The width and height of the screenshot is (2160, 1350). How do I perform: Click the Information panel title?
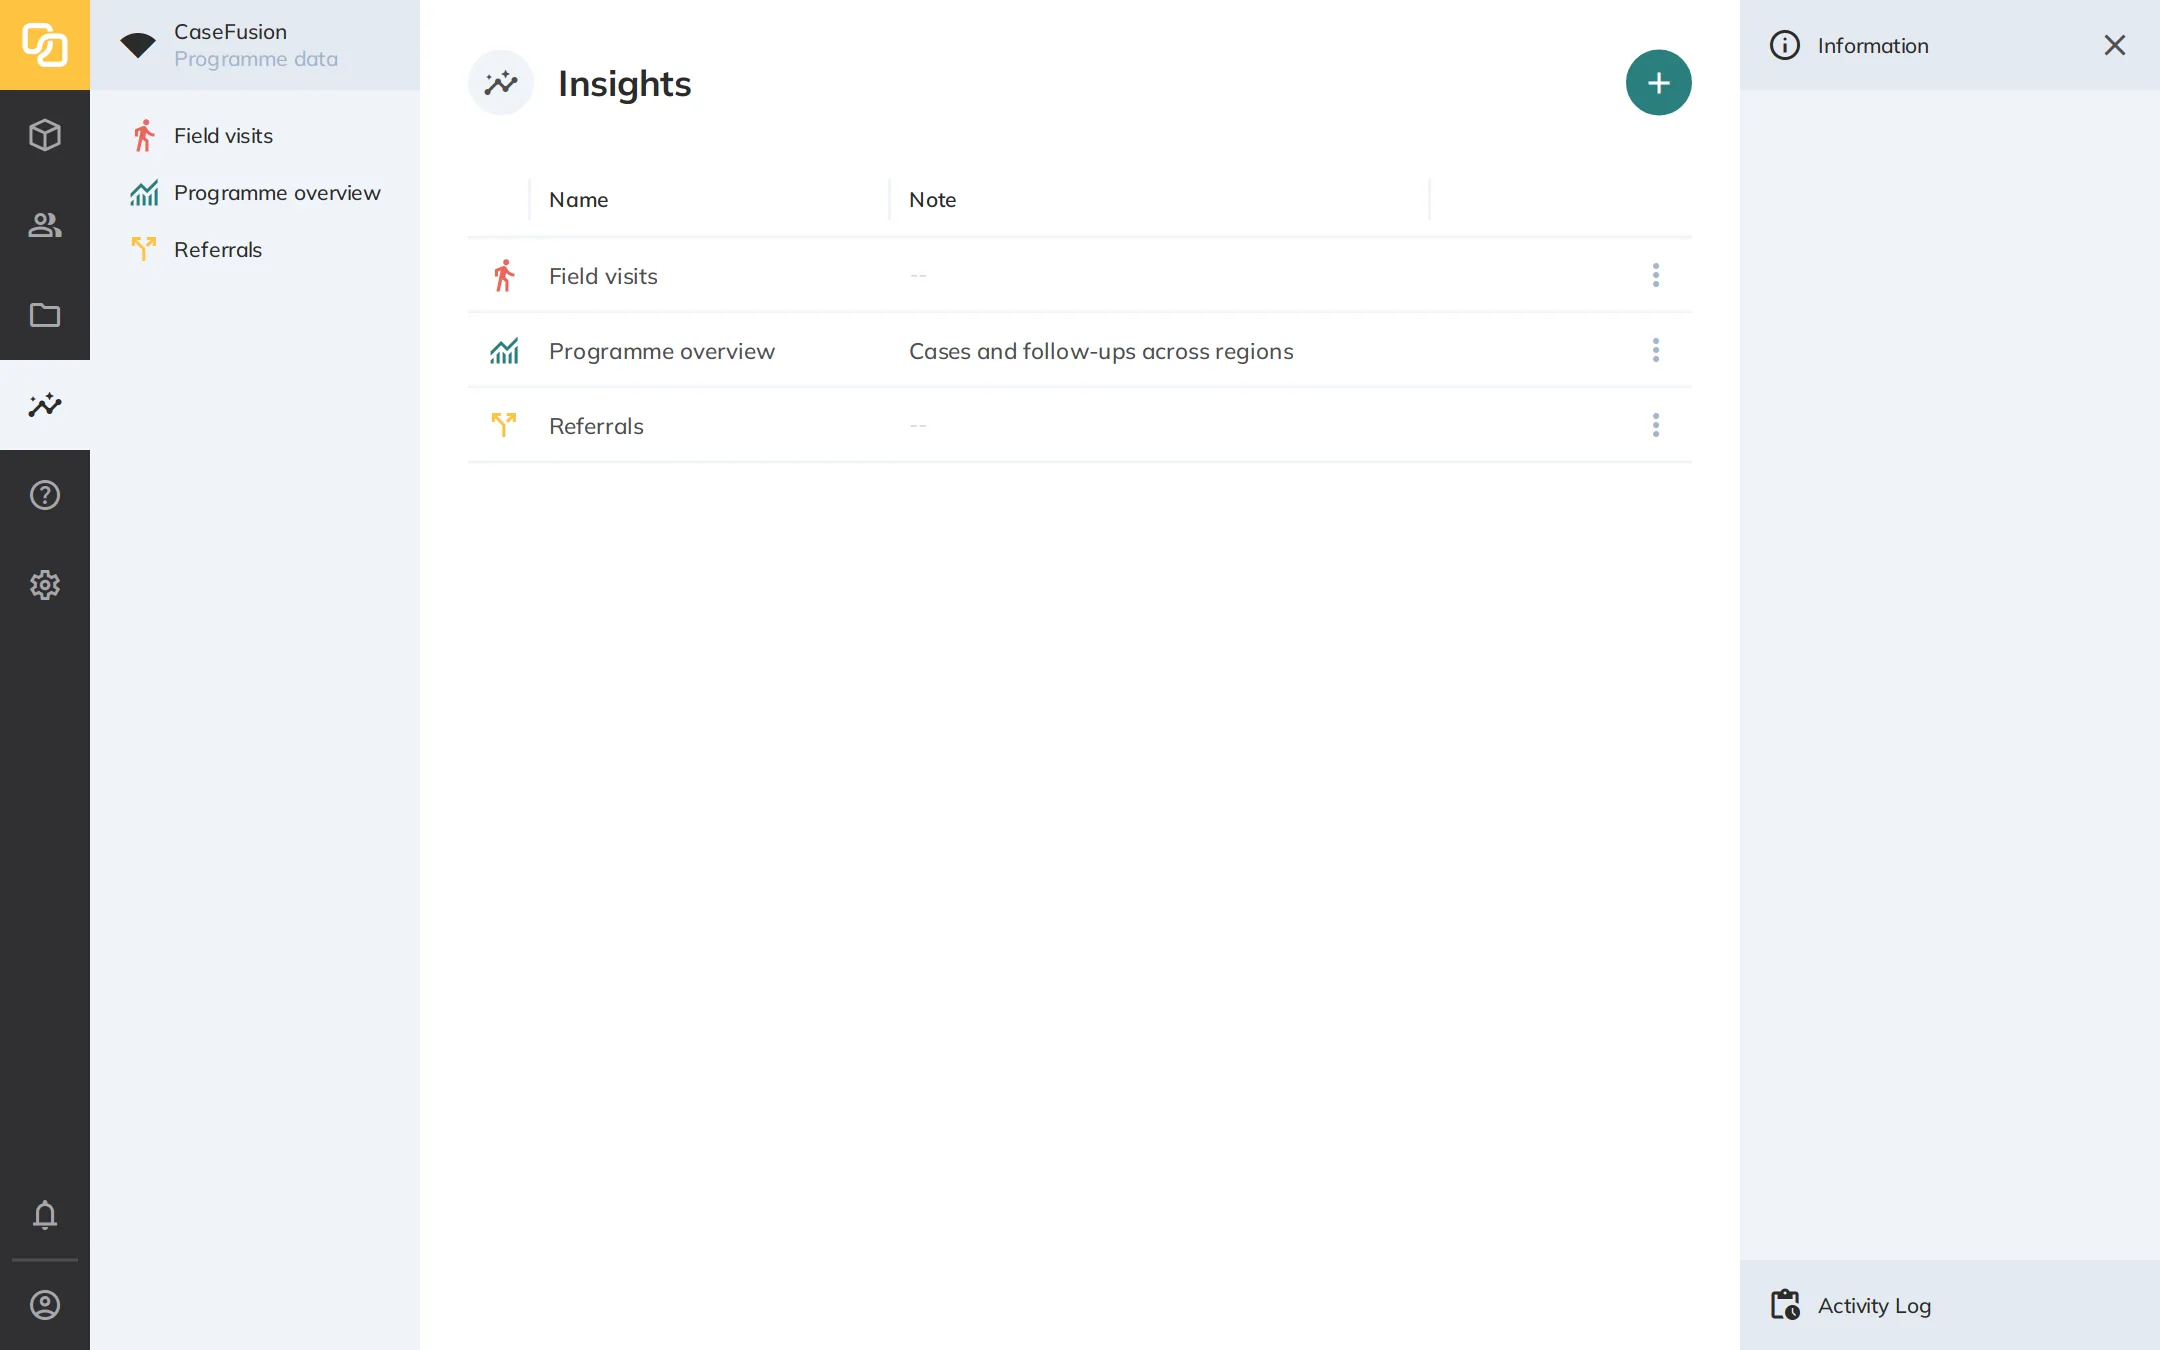[x=1872, y=46]
